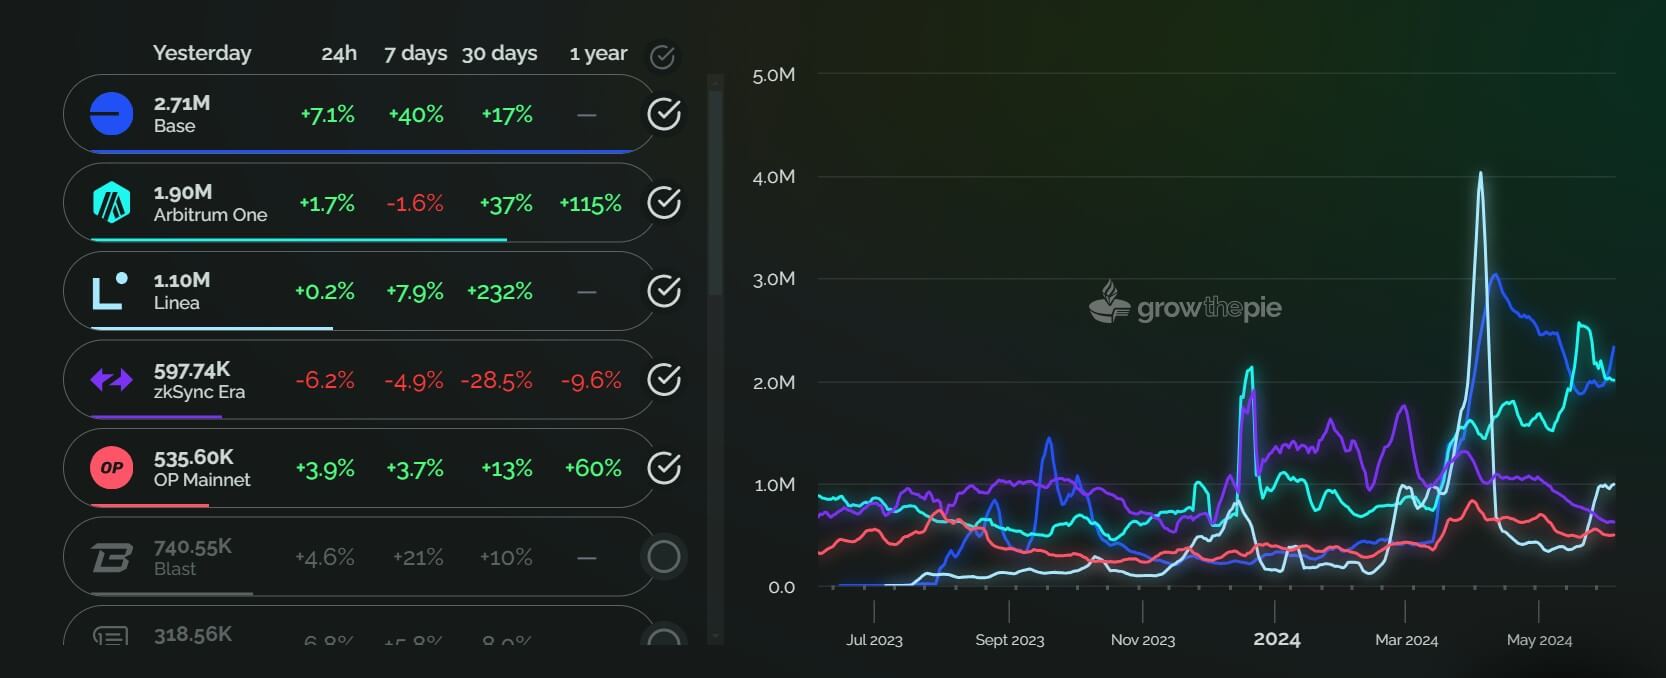Click OP Mainnet's +3.9% 24h change
The height and width of the screenshot is (678, 1666).
(325, 469)
